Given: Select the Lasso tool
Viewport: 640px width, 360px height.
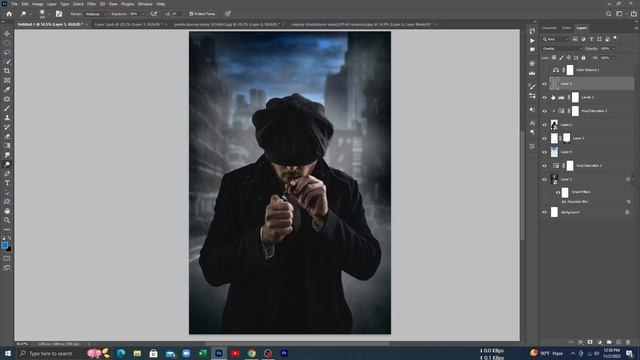Looking at the screenshot, I should pyautogui.click(x=7, y=52).
